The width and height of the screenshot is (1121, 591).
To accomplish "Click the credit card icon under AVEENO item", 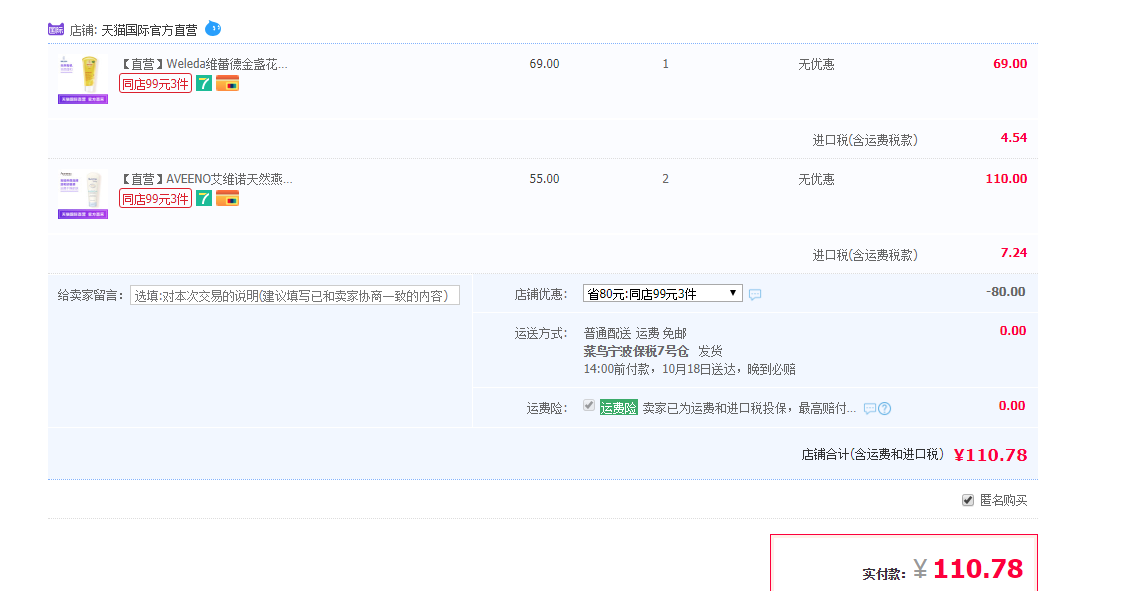I will point(227,199).
